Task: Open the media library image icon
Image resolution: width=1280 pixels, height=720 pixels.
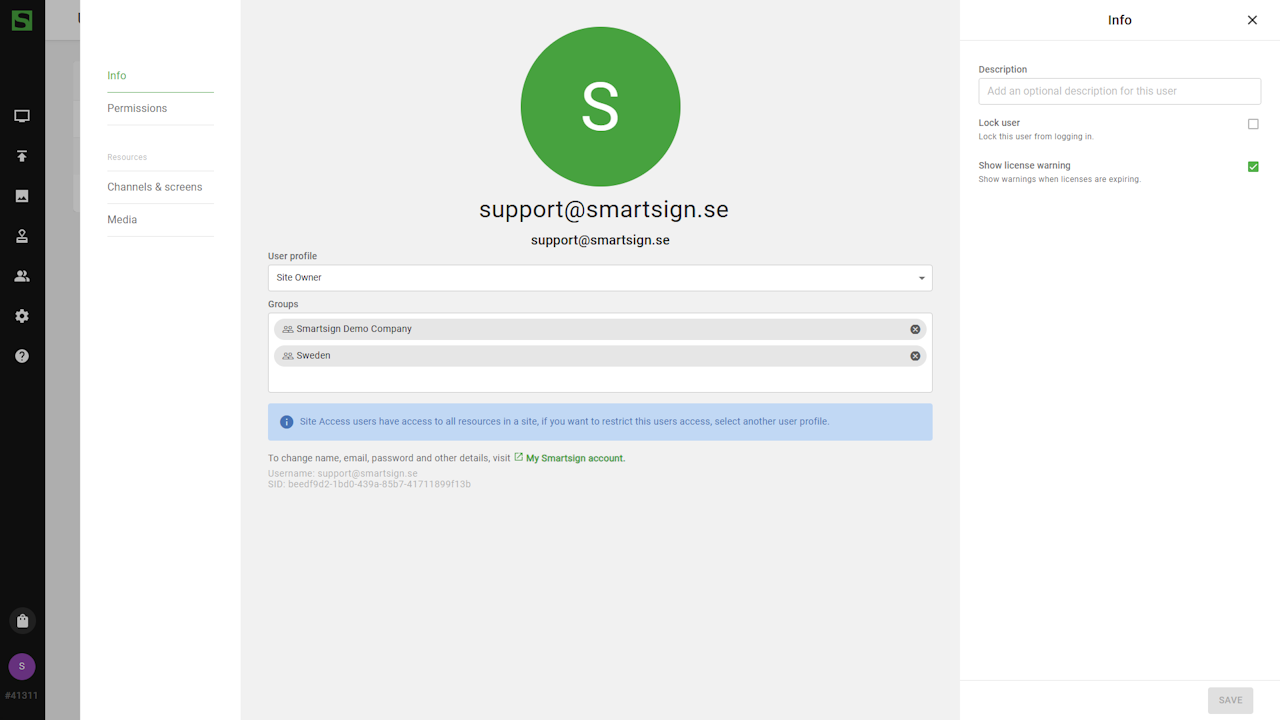Action: click(x=22, y=196)
